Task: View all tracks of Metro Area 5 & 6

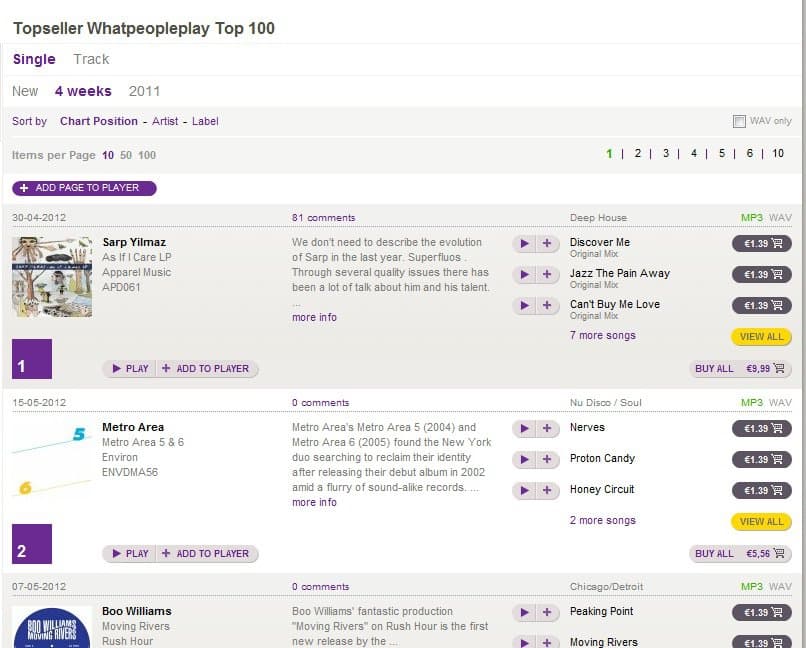Action: click(761, 522)
